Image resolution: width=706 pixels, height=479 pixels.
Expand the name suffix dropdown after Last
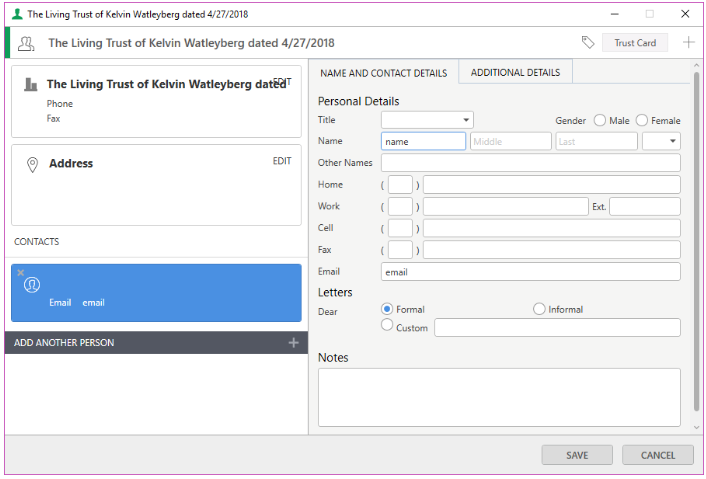click(x=661, y=142)
